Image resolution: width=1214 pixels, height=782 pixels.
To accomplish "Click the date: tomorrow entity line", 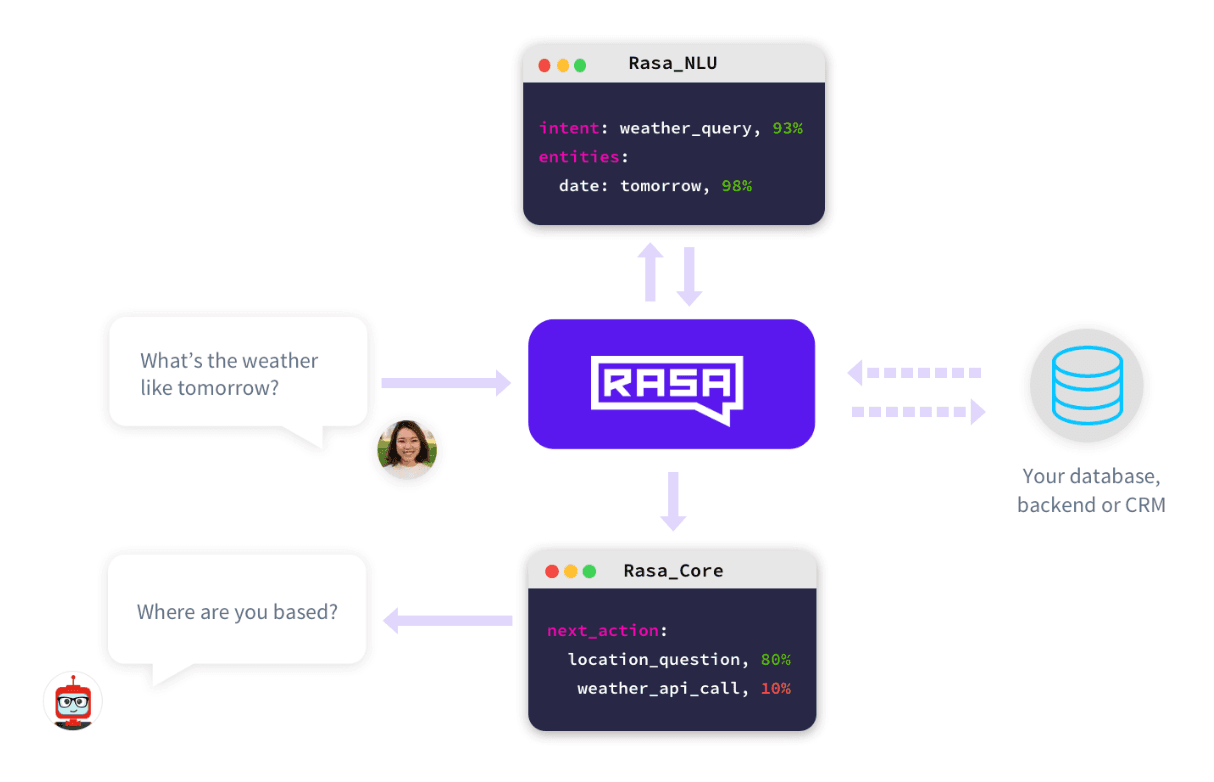I will point(655,186).
